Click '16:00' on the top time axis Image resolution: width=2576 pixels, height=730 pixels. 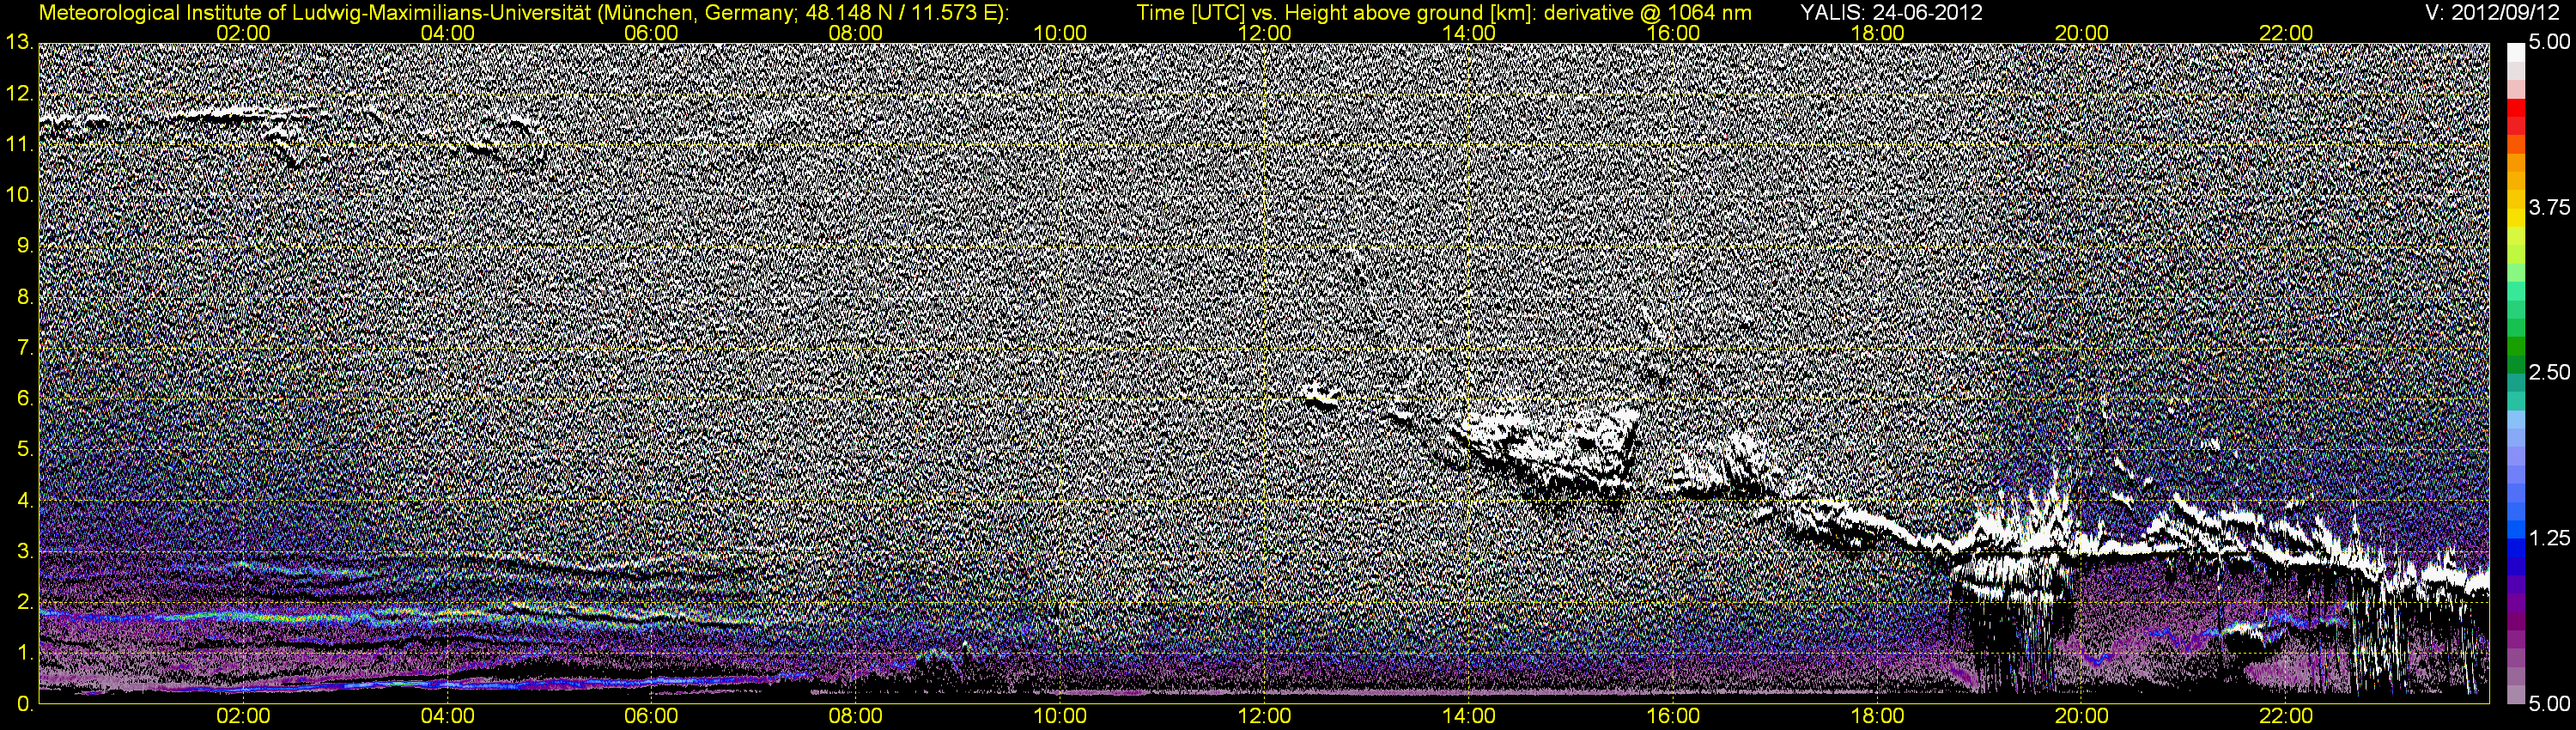(1673, 33)
